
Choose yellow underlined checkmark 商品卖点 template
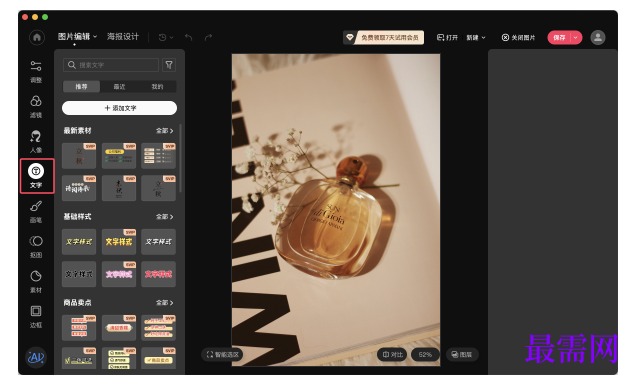pos(79,358)
